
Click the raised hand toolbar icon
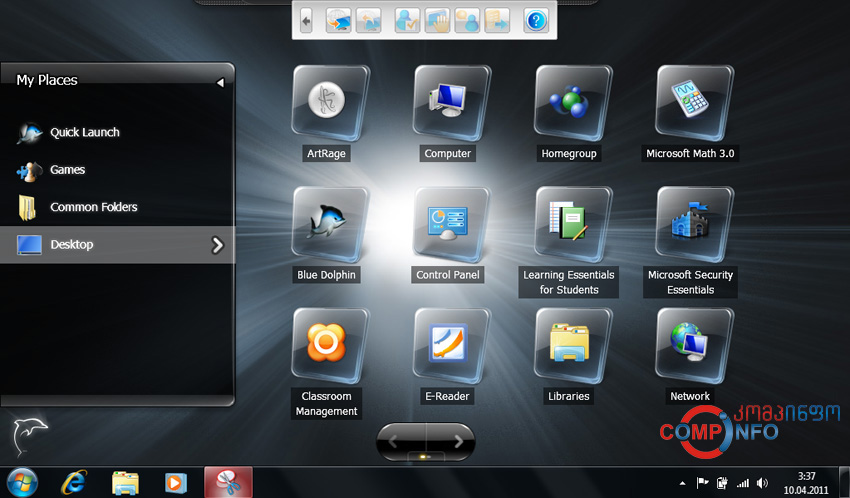pyautogui.click(x=437, y=21)
